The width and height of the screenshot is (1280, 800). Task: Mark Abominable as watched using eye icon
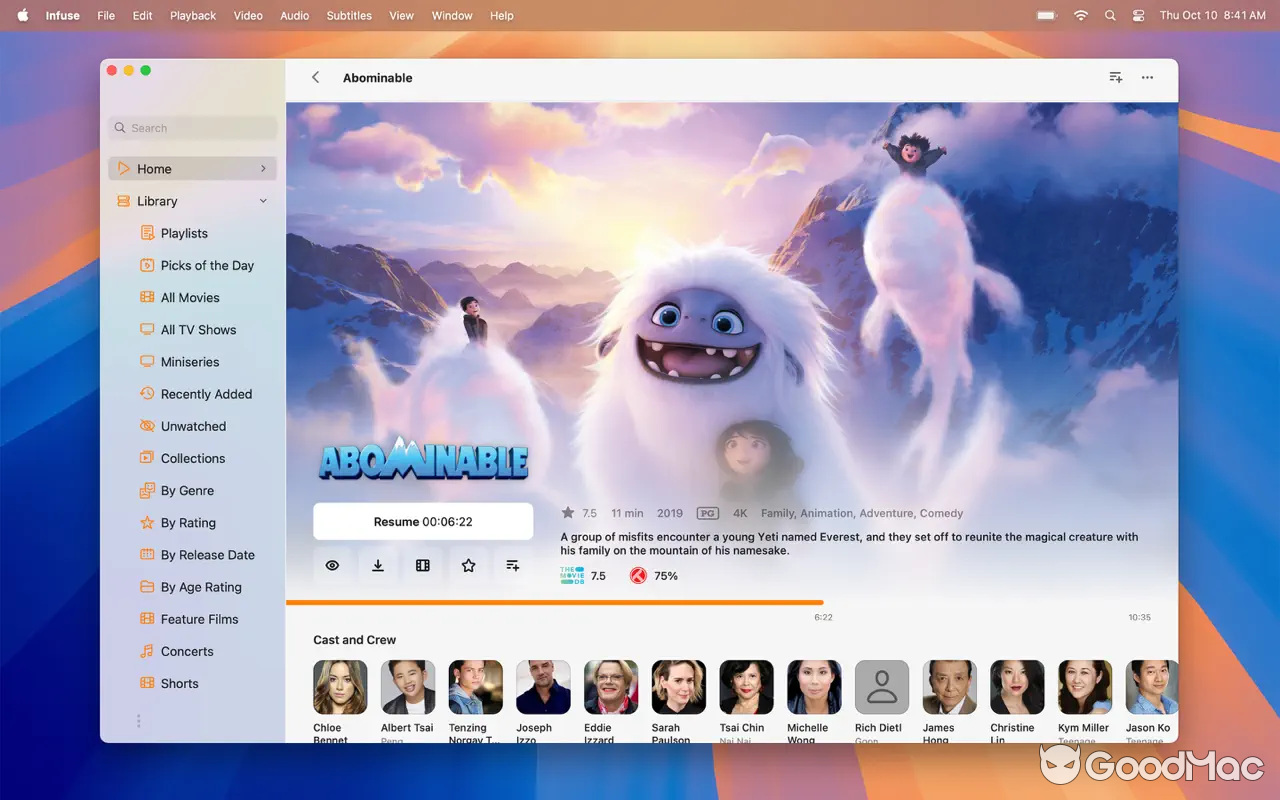click(x=332, y=565)
